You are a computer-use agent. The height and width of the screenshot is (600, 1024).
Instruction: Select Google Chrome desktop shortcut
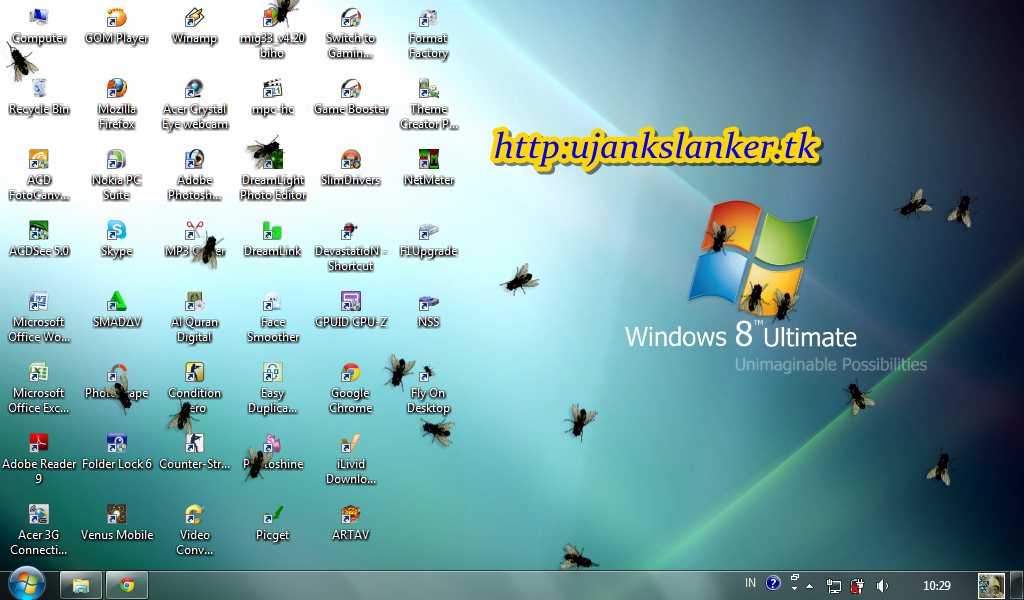tap(351, 388)
